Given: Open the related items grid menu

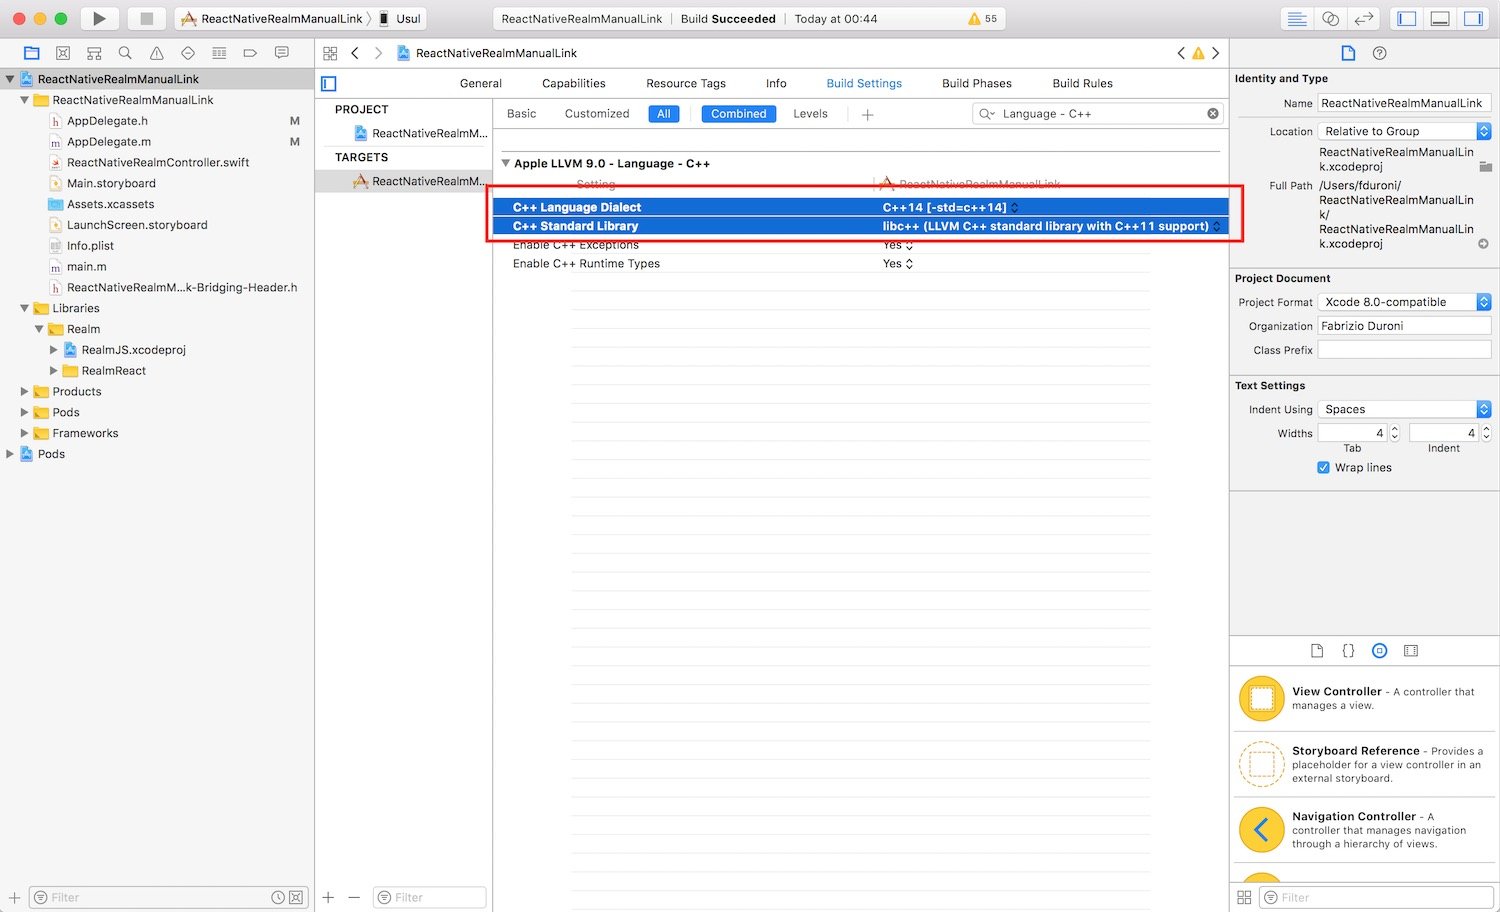Looking at the screenshot, I should (330, 53).
